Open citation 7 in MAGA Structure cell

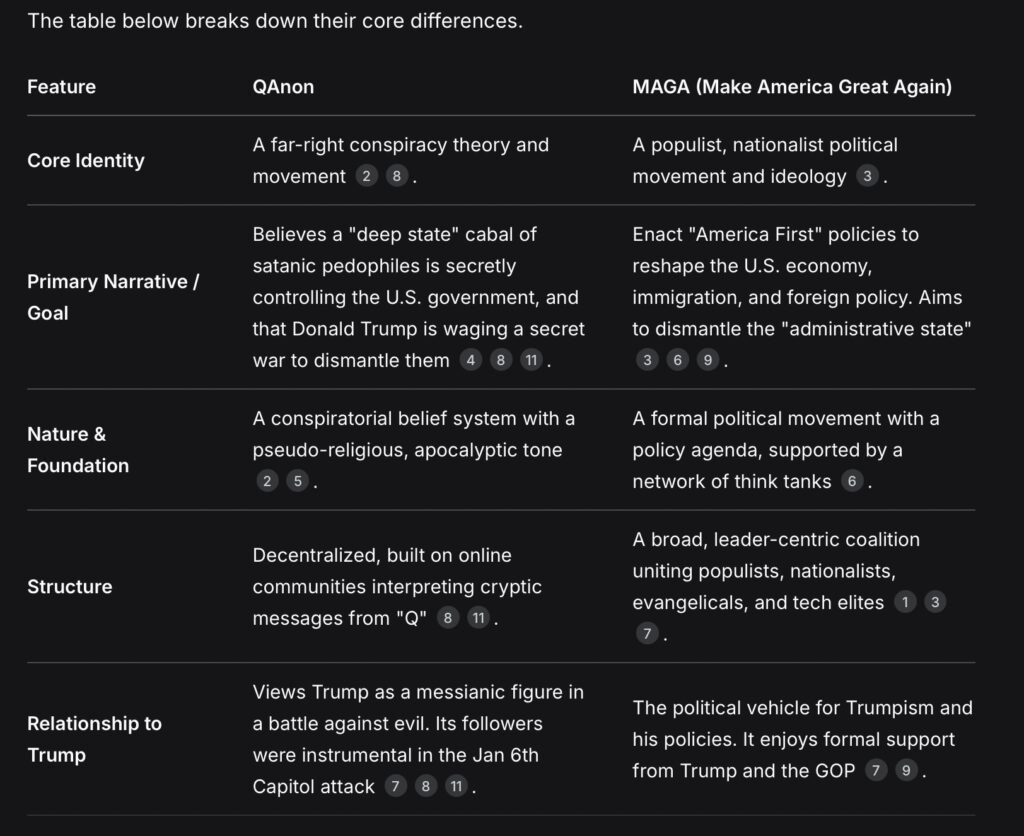click(647, 634)
